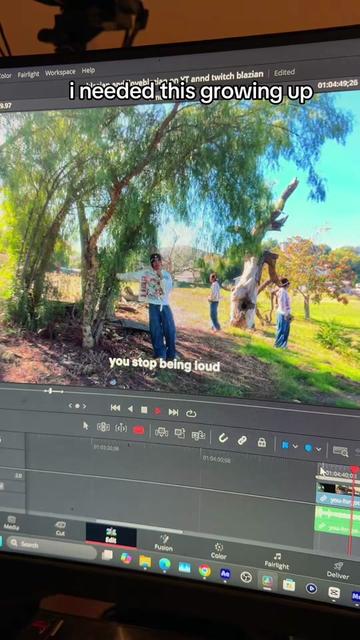Click the Replace Clip icon
Viewport: 360px width, 640px height.
point(198,435)
